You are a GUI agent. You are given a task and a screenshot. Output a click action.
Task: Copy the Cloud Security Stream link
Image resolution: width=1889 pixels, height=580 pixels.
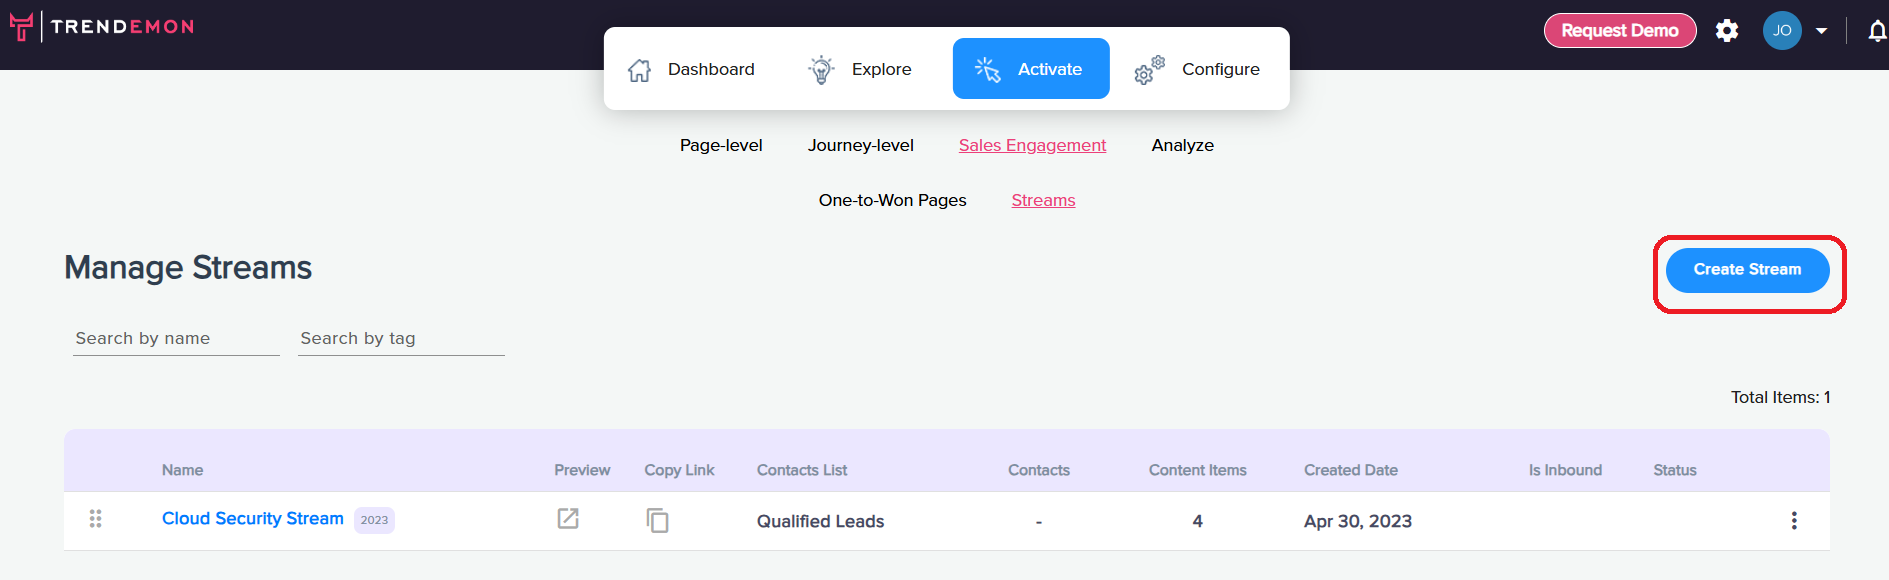coord(657,520)
